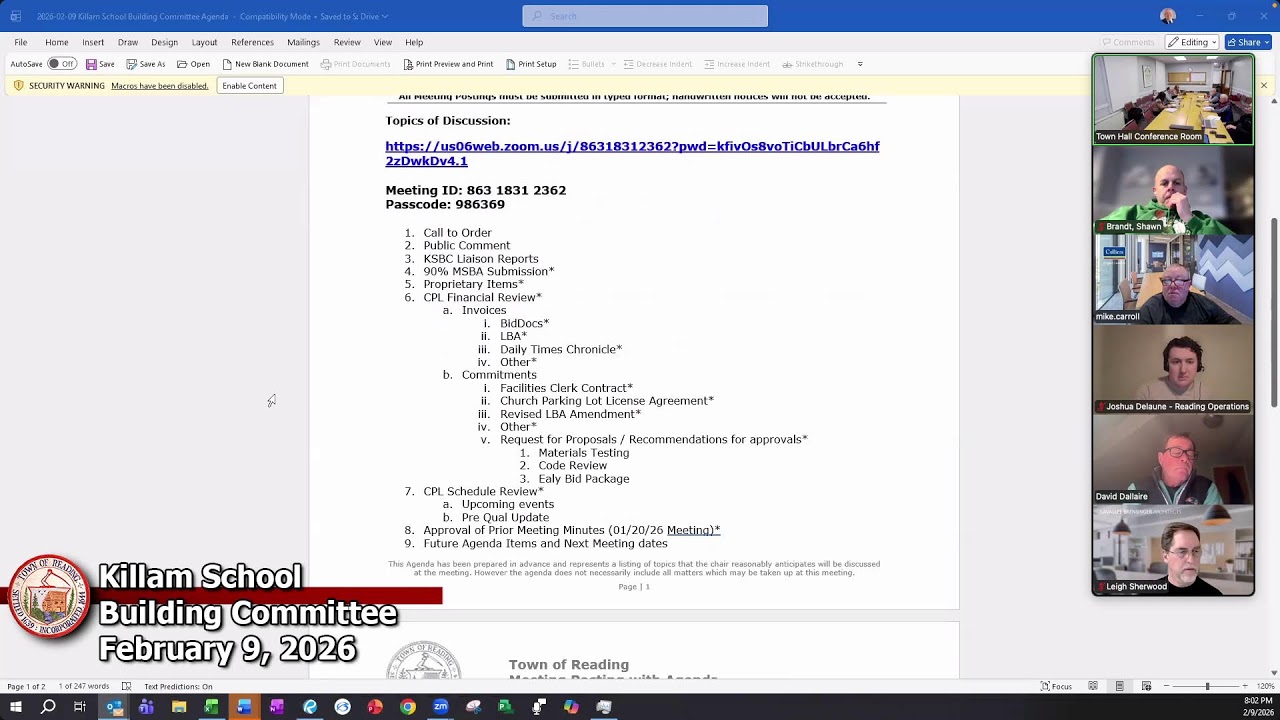Click Save As in the toolbar

click(x=146, y=64)
